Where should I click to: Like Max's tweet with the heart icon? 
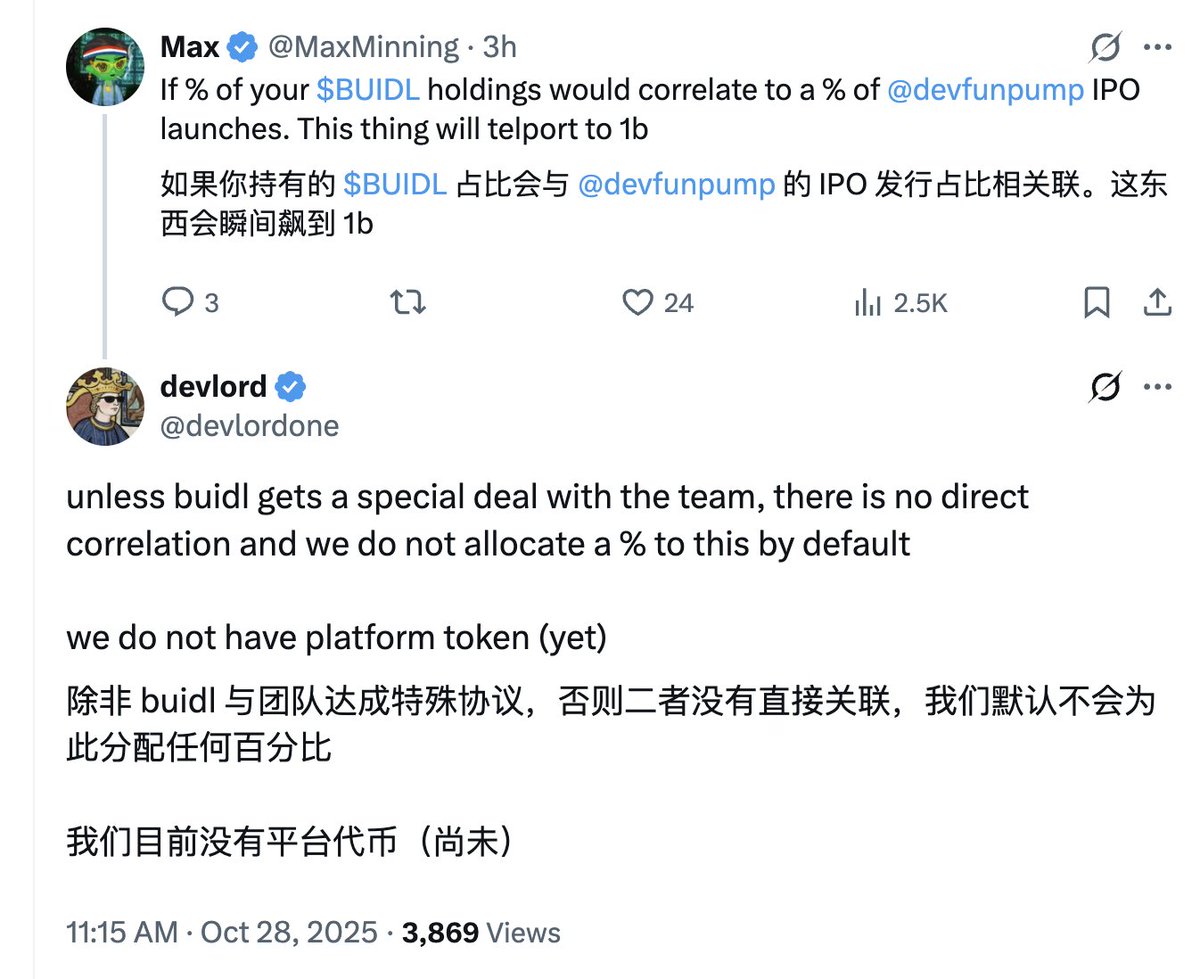coord(637,301)
